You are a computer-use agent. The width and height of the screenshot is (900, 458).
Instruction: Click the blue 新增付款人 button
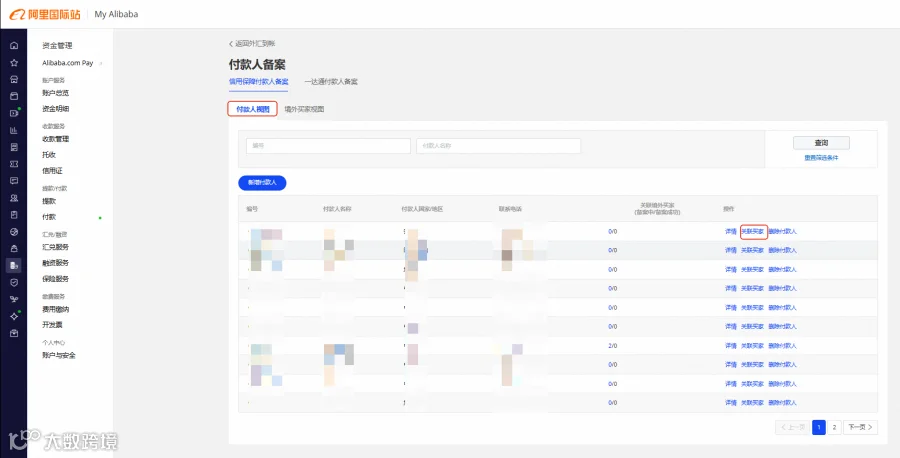tap(262, 183)
